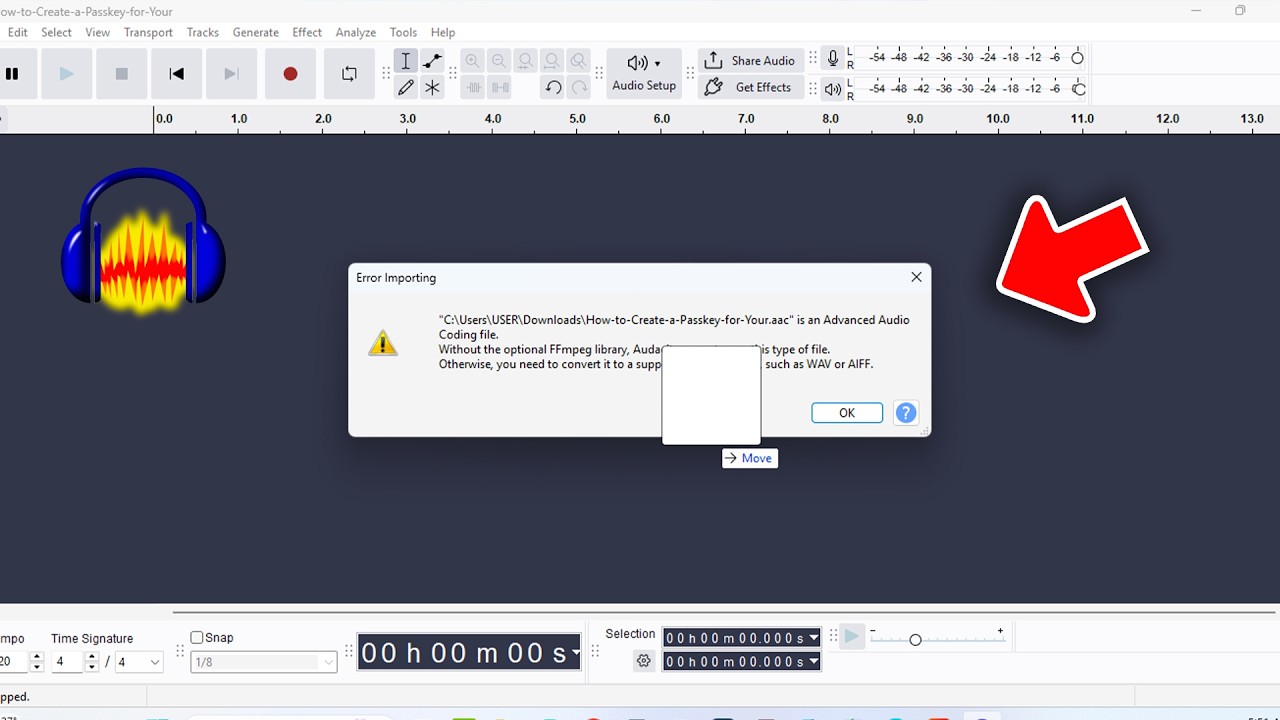Viewport: 1280px width, 720px height.
Task: Open the Effect menu
Action: pyautogui.click(x=307, y=32)
